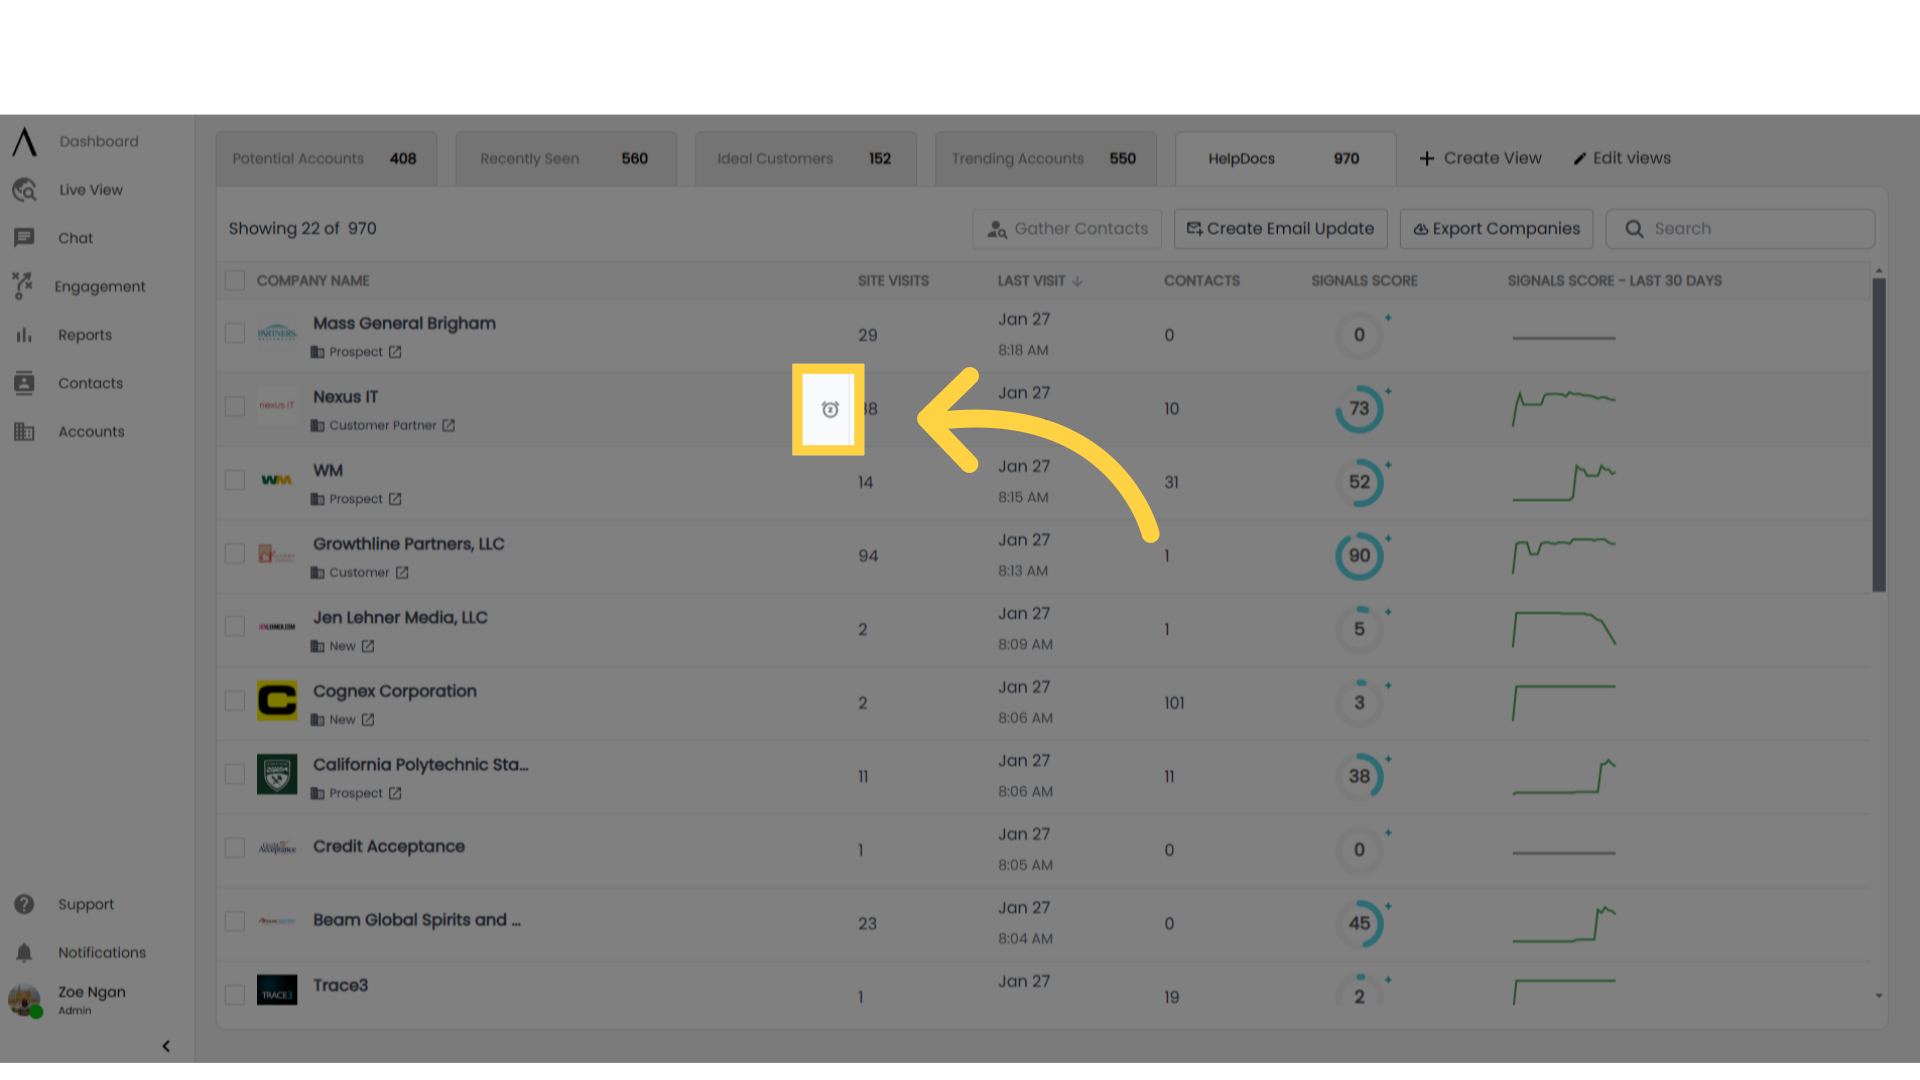Expand the Edit Views options
The height and width of the screenshot is (1080, 1920).
click(1621, 158)
